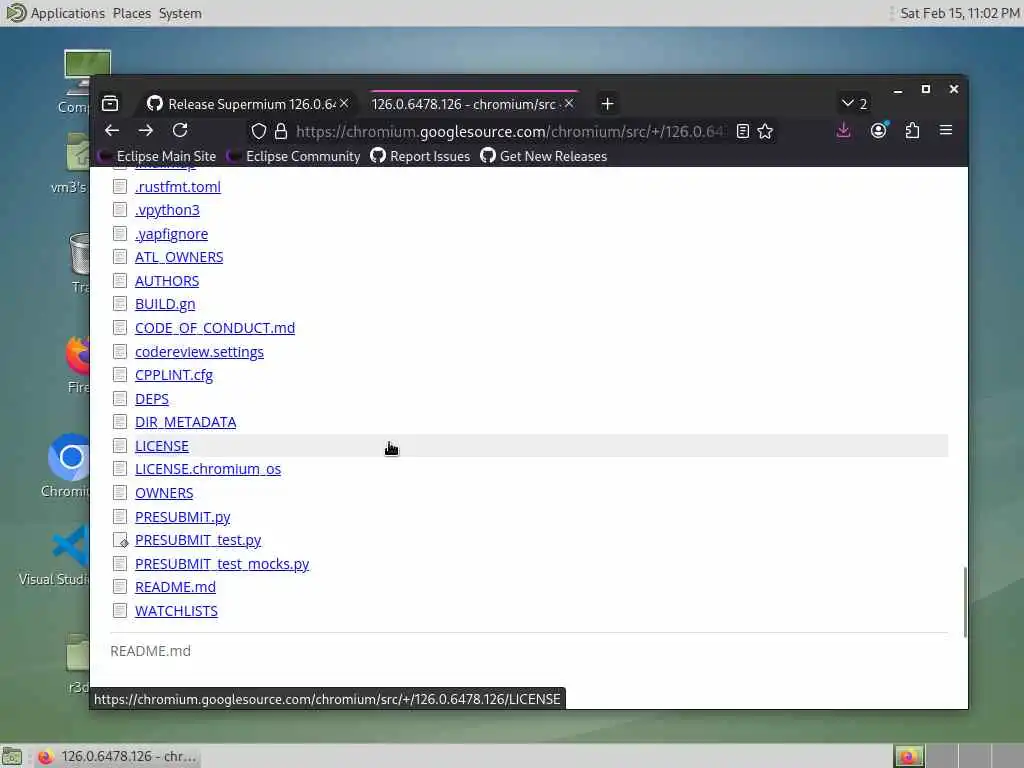
Task: Open the WATCHLISTS file link
Action: (176, 611)
